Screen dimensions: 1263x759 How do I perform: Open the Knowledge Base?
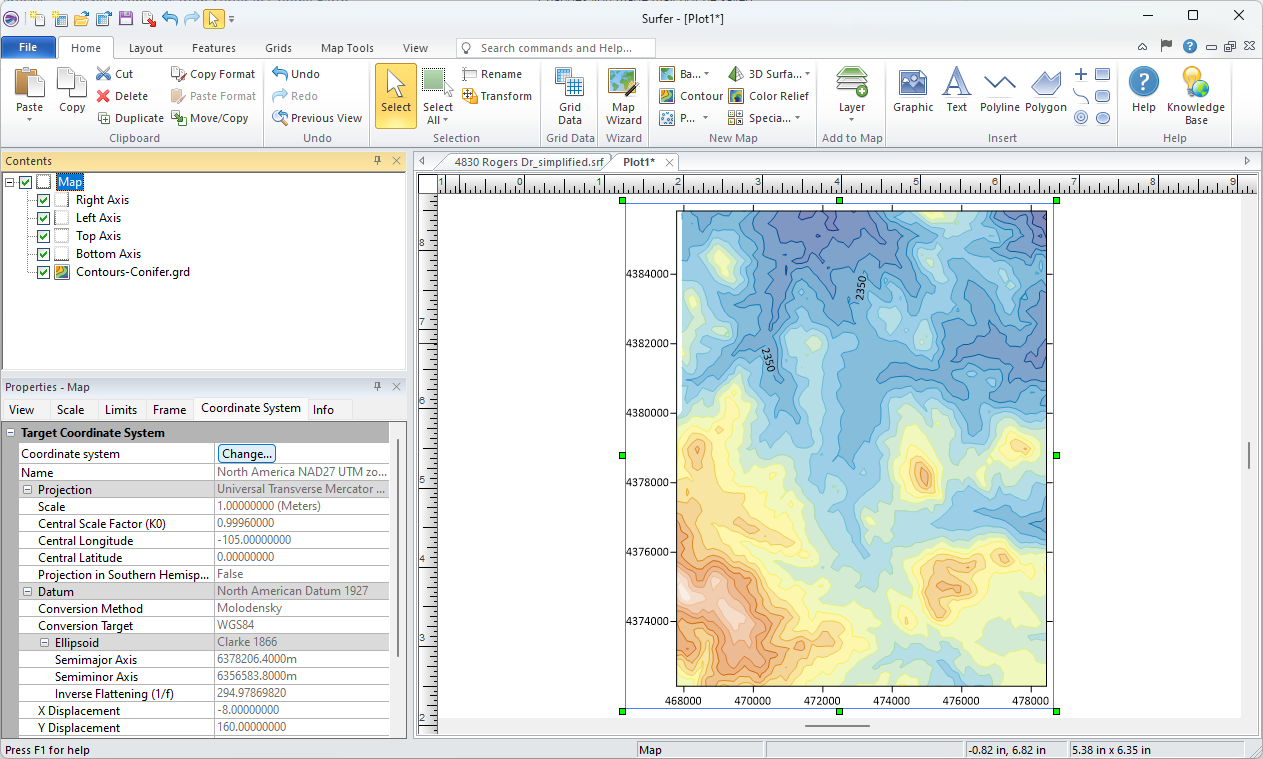[1195, 96]
